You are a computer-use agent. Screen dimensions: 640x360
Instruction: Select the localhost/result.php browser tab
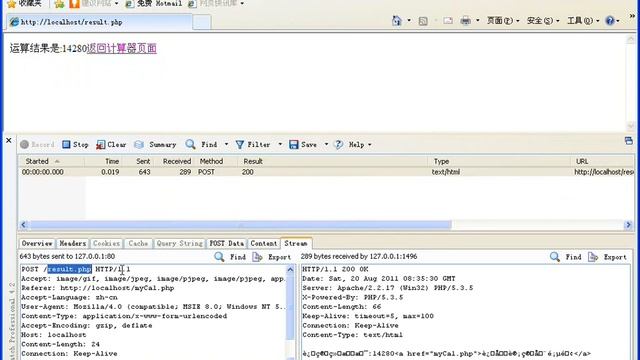pos(99,22)
